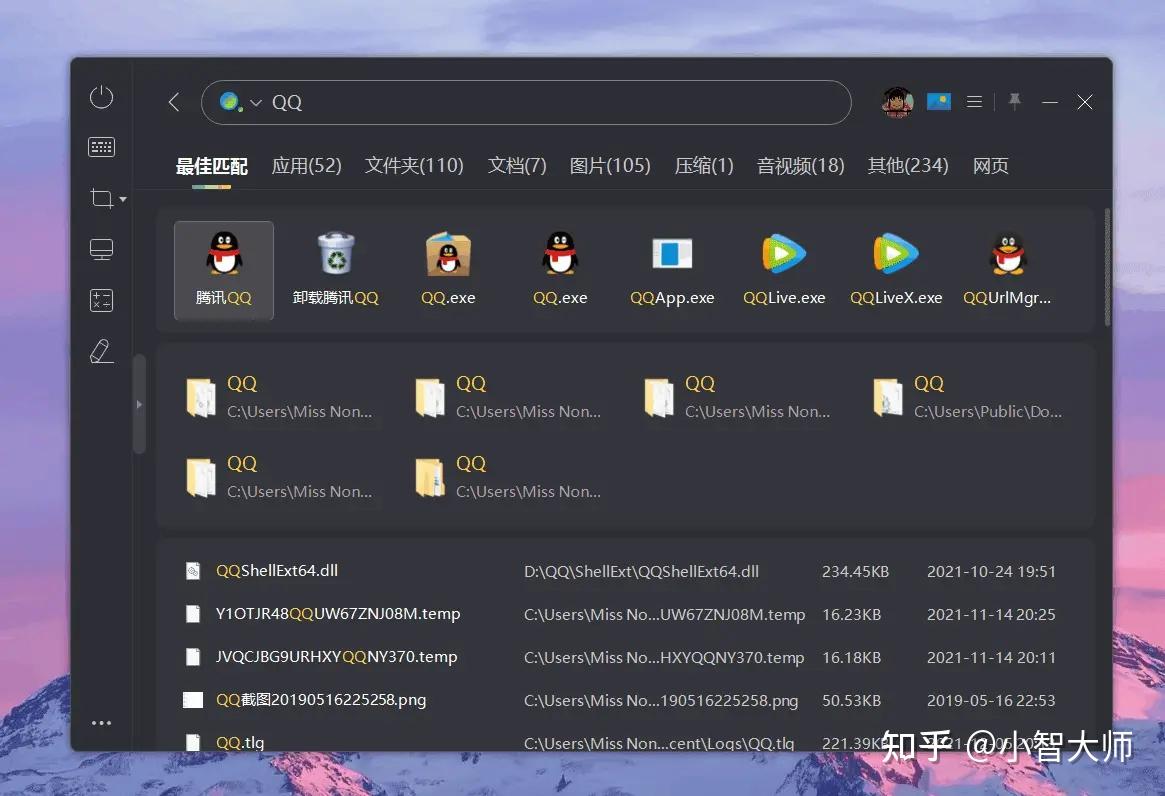Open the QQShellExt64.dll file row
The width and height of the screenshot is (1165, 796).
[x=624, y=571]
